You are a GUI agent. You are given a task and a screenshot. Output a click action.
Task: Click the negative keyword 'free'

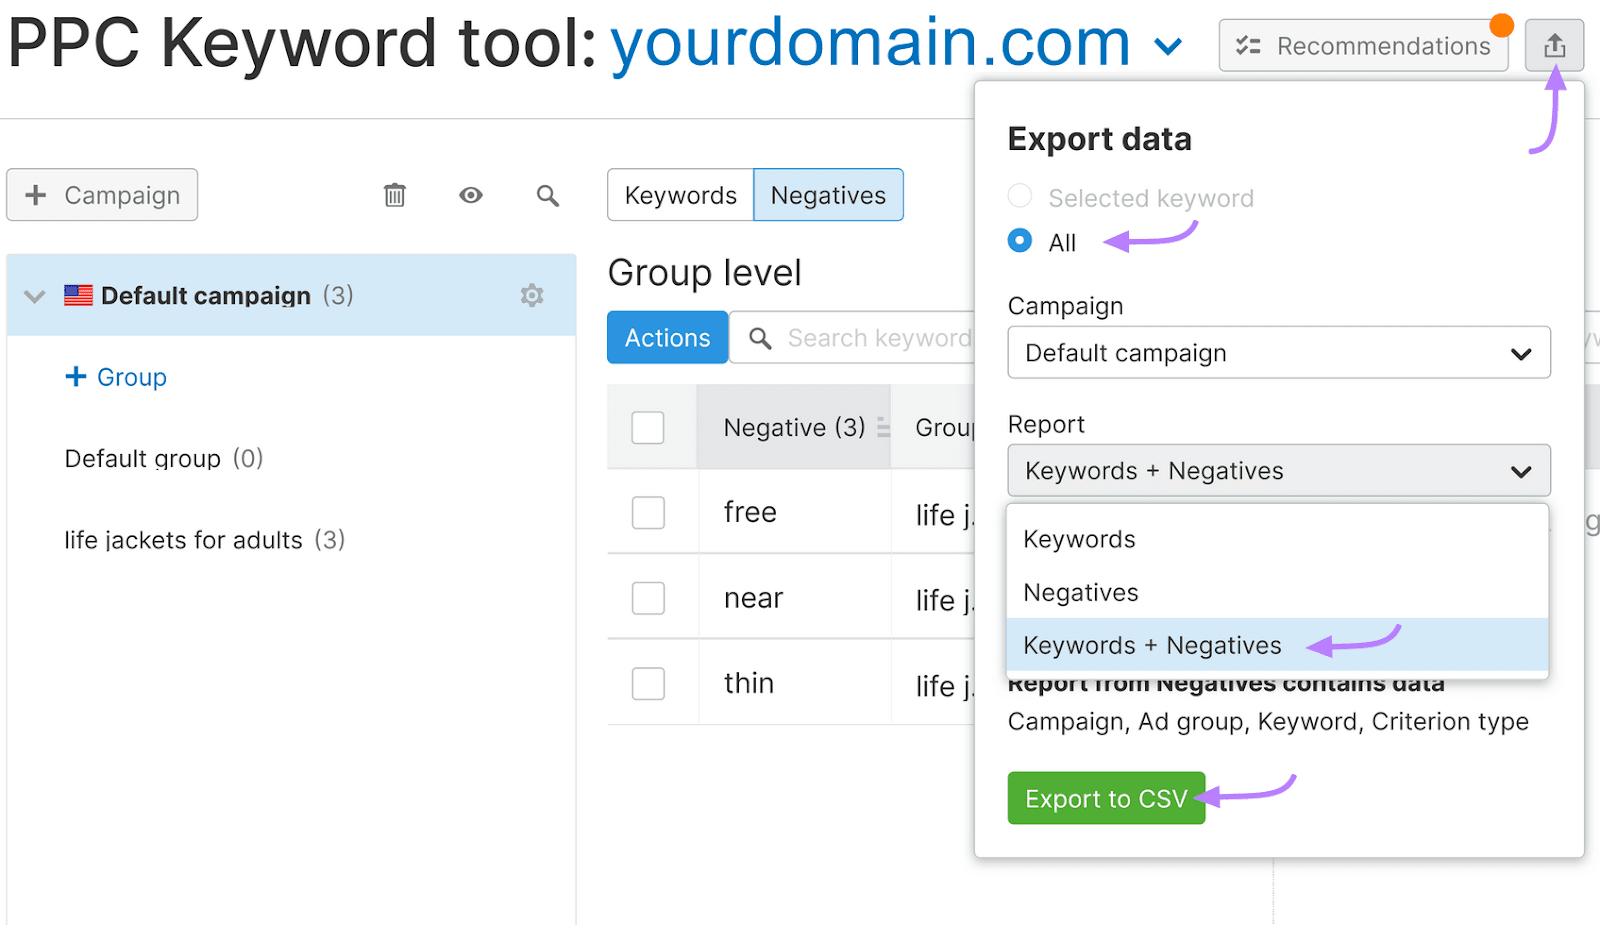click(750, 512)
